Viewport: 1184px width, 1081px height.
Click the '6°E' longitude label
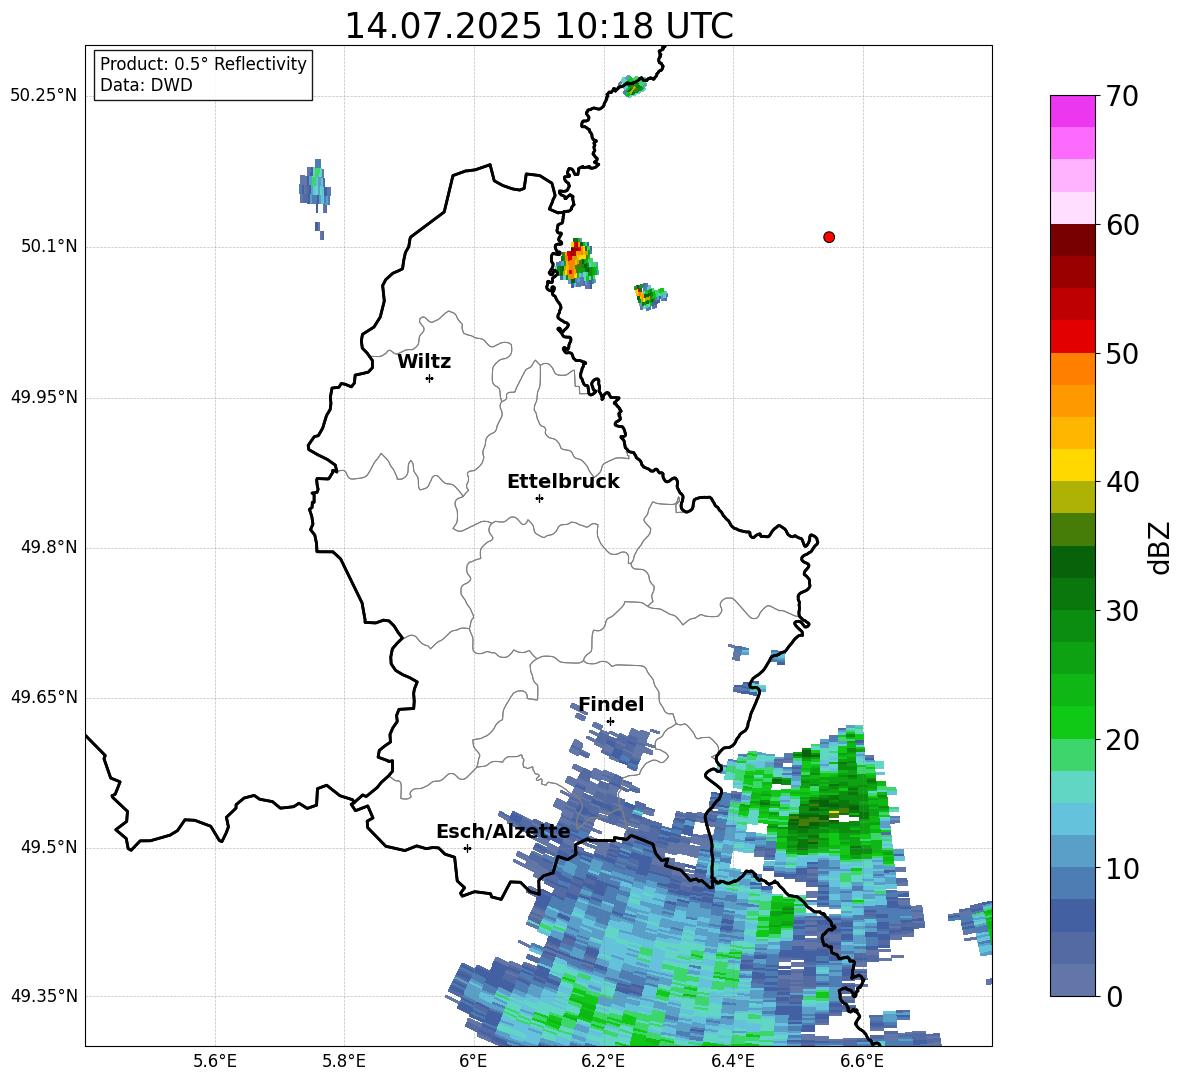pyautogui.click(x=473, y=1062)
